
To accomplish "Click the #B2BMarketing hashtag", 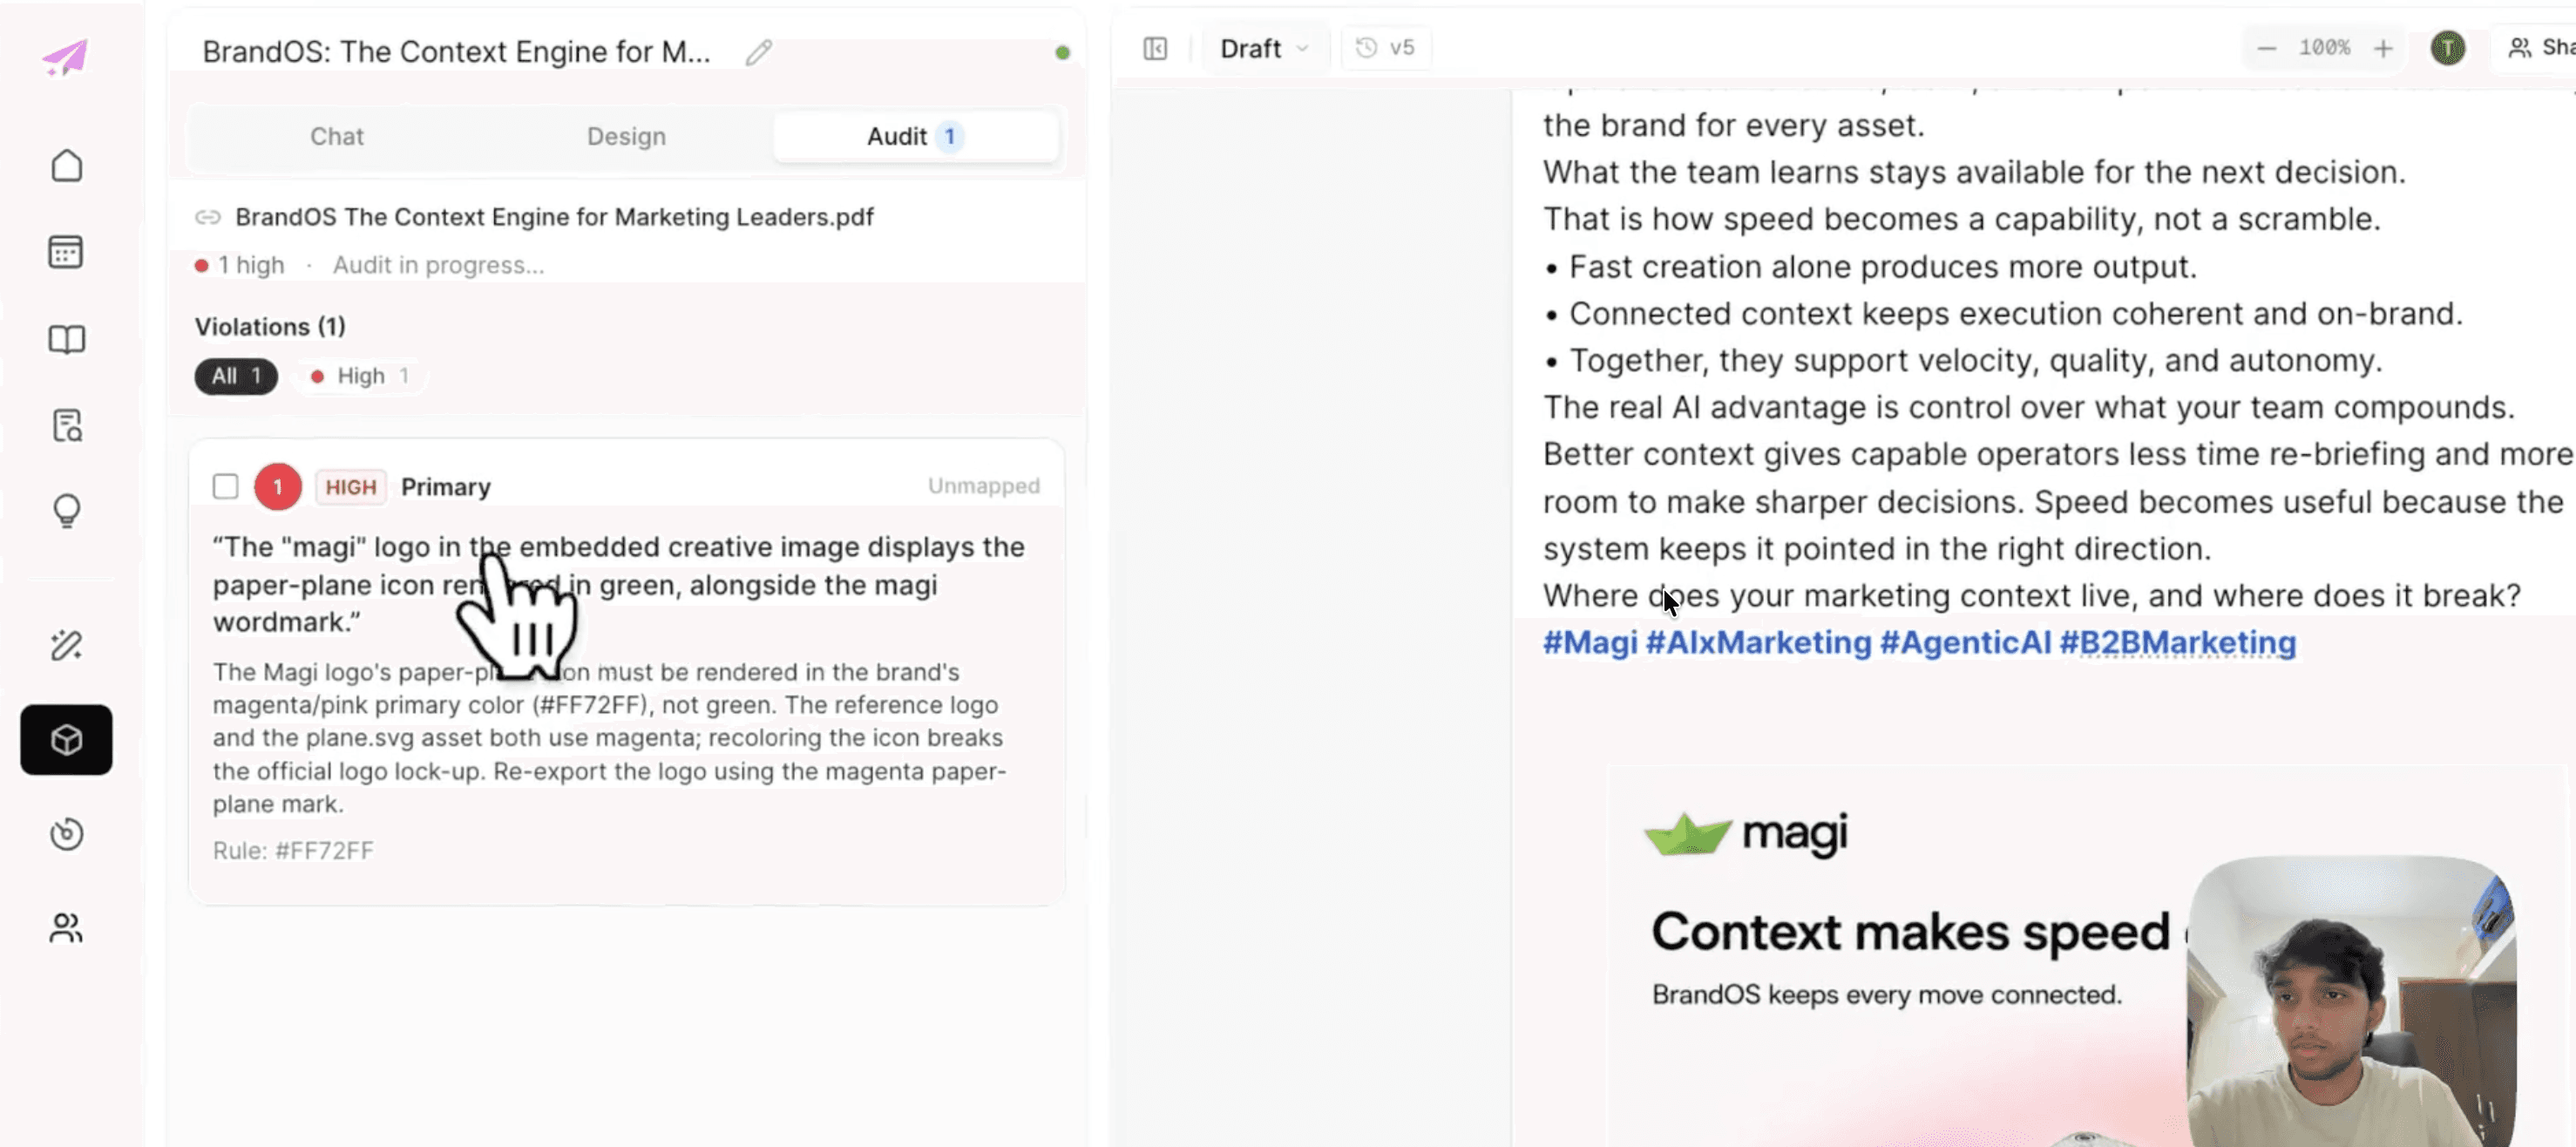I will point(2177,642).
